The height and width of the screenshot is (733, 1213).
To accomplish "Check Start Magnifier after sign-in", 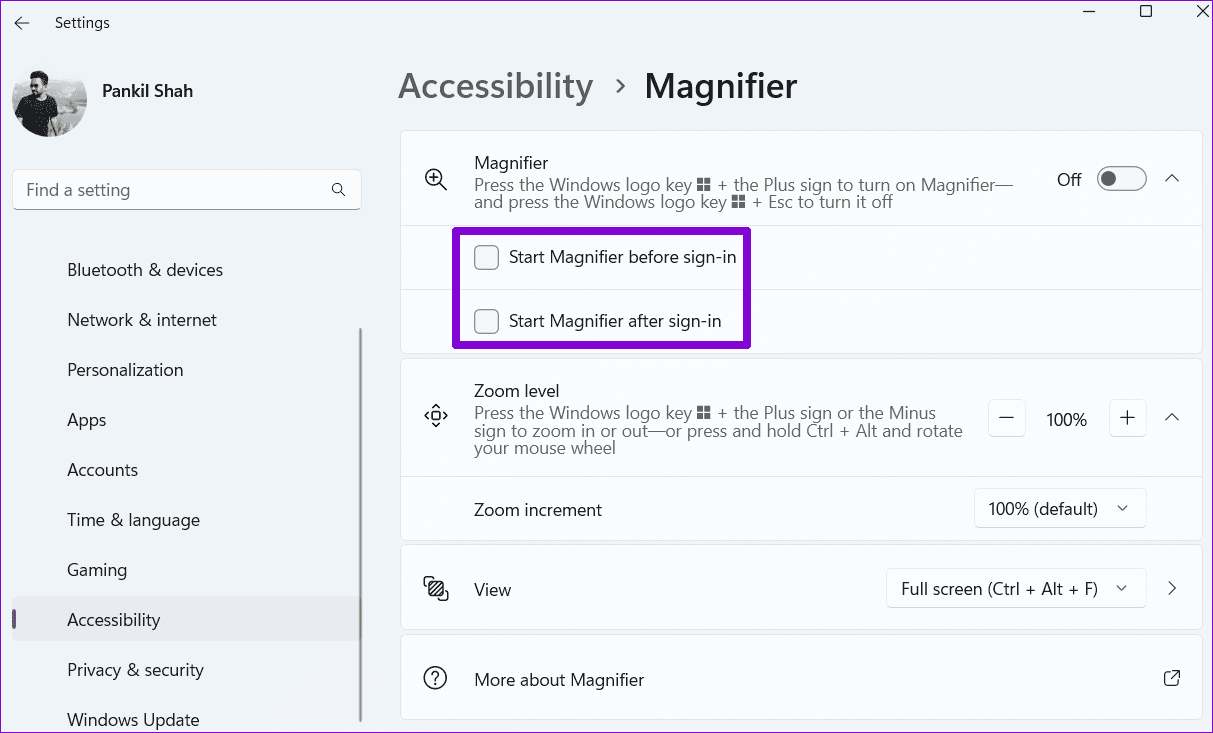I will click(486, 321).
